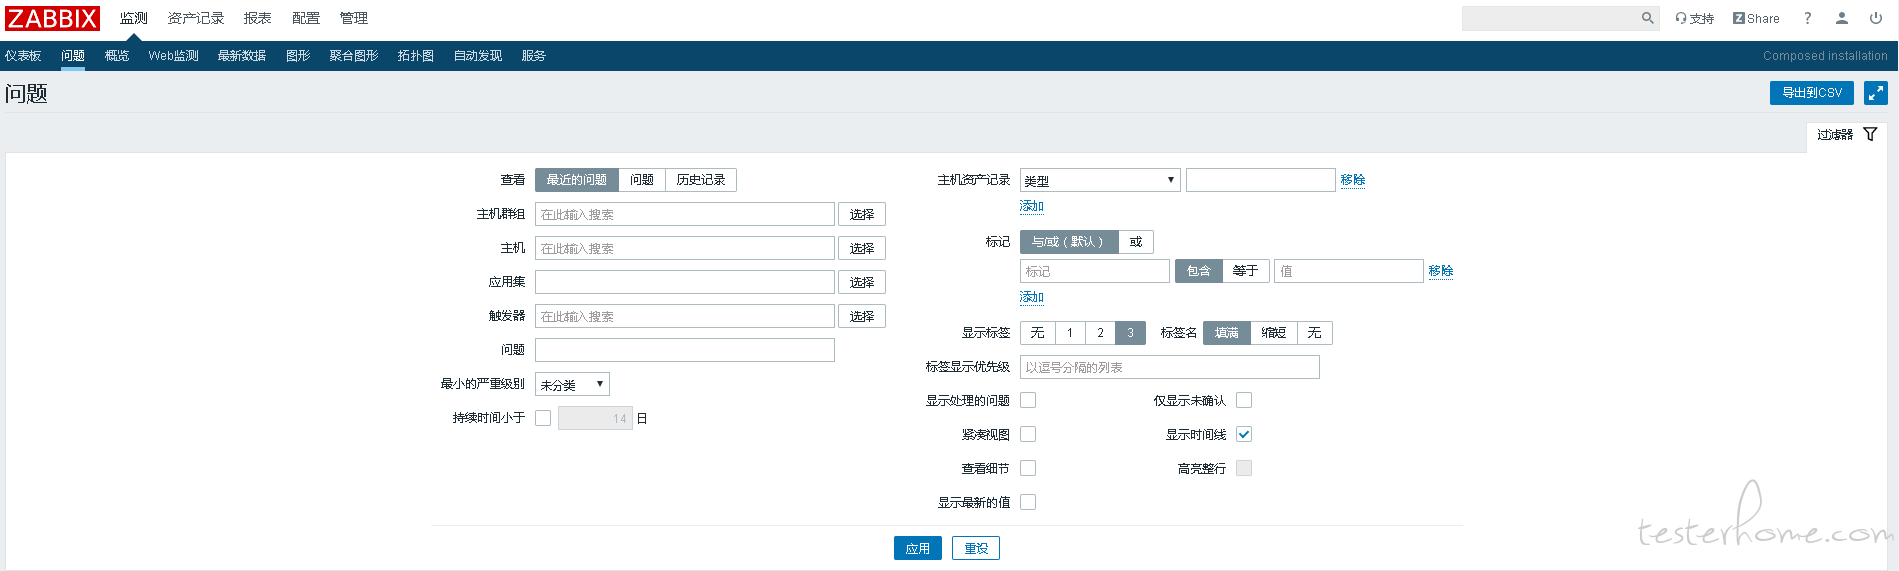Viewport: 1899px width, 571px height.
Task: Enable the 显示处理的问题 checkbox
Action: tap(1028, 400)
